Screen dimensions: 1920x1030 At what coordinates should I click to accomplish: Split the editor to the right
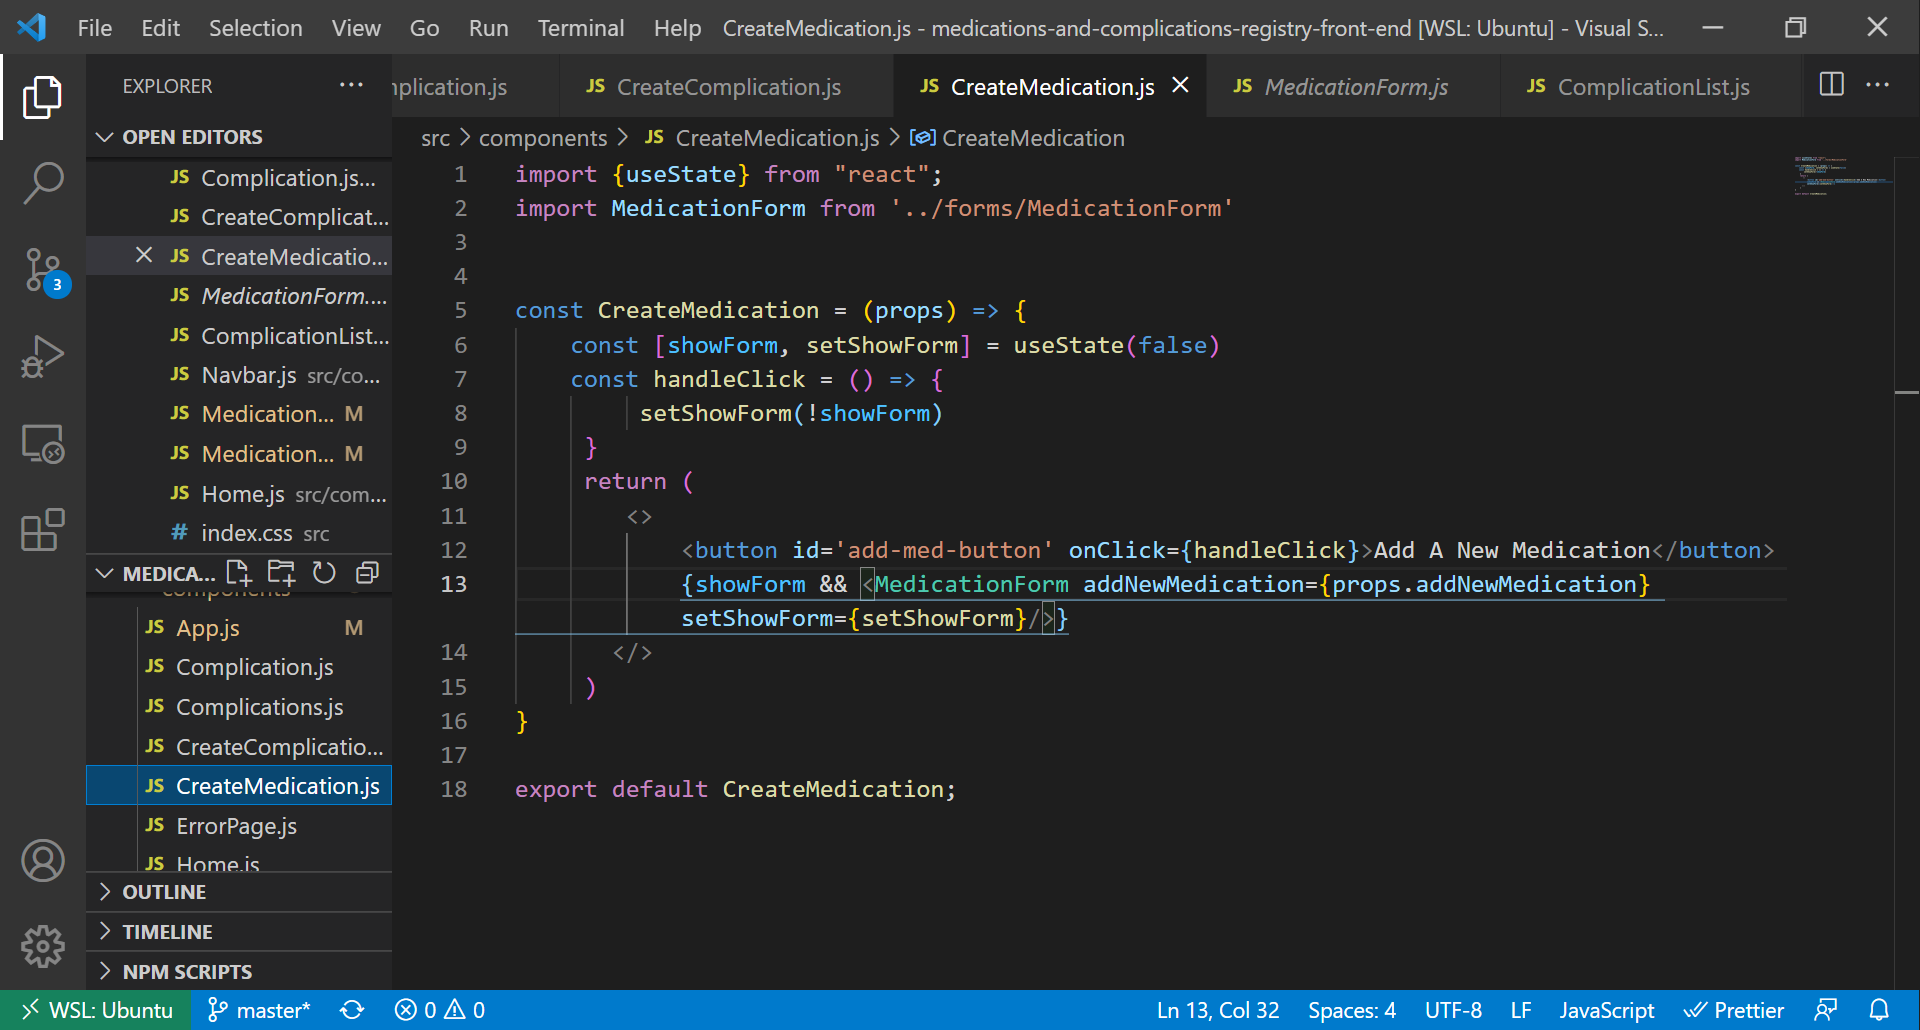(1831, 85)
